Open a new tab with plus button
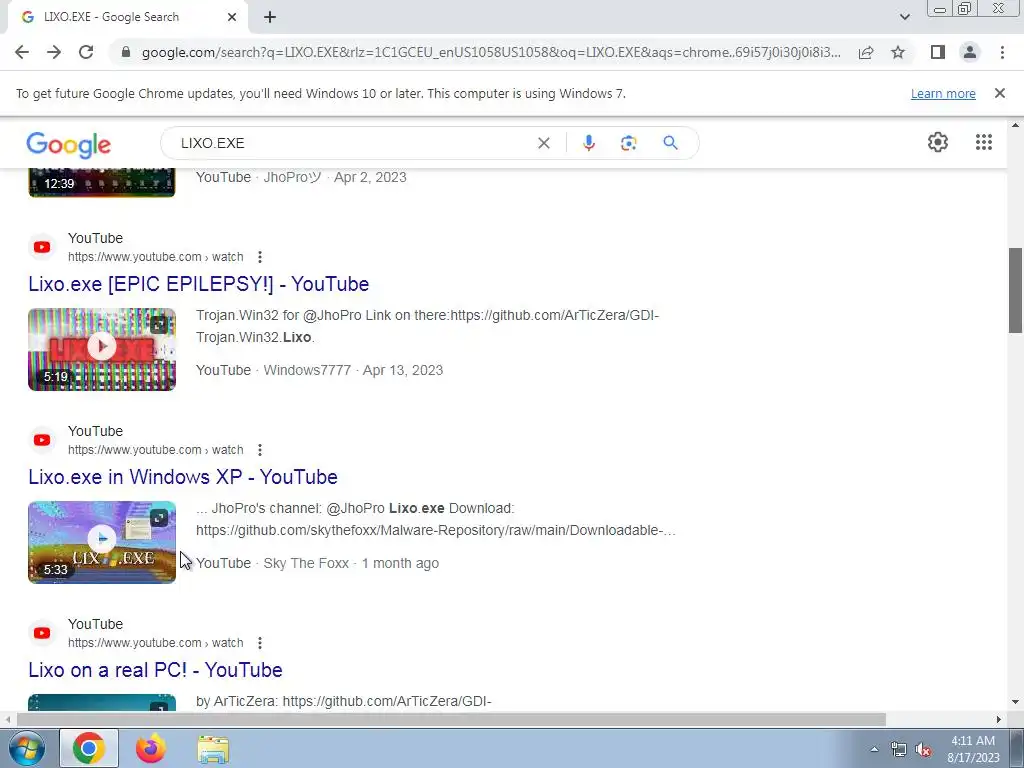The width and height of the screenshot is (1024, 768). pyautogui.click(x=270, y=17)
